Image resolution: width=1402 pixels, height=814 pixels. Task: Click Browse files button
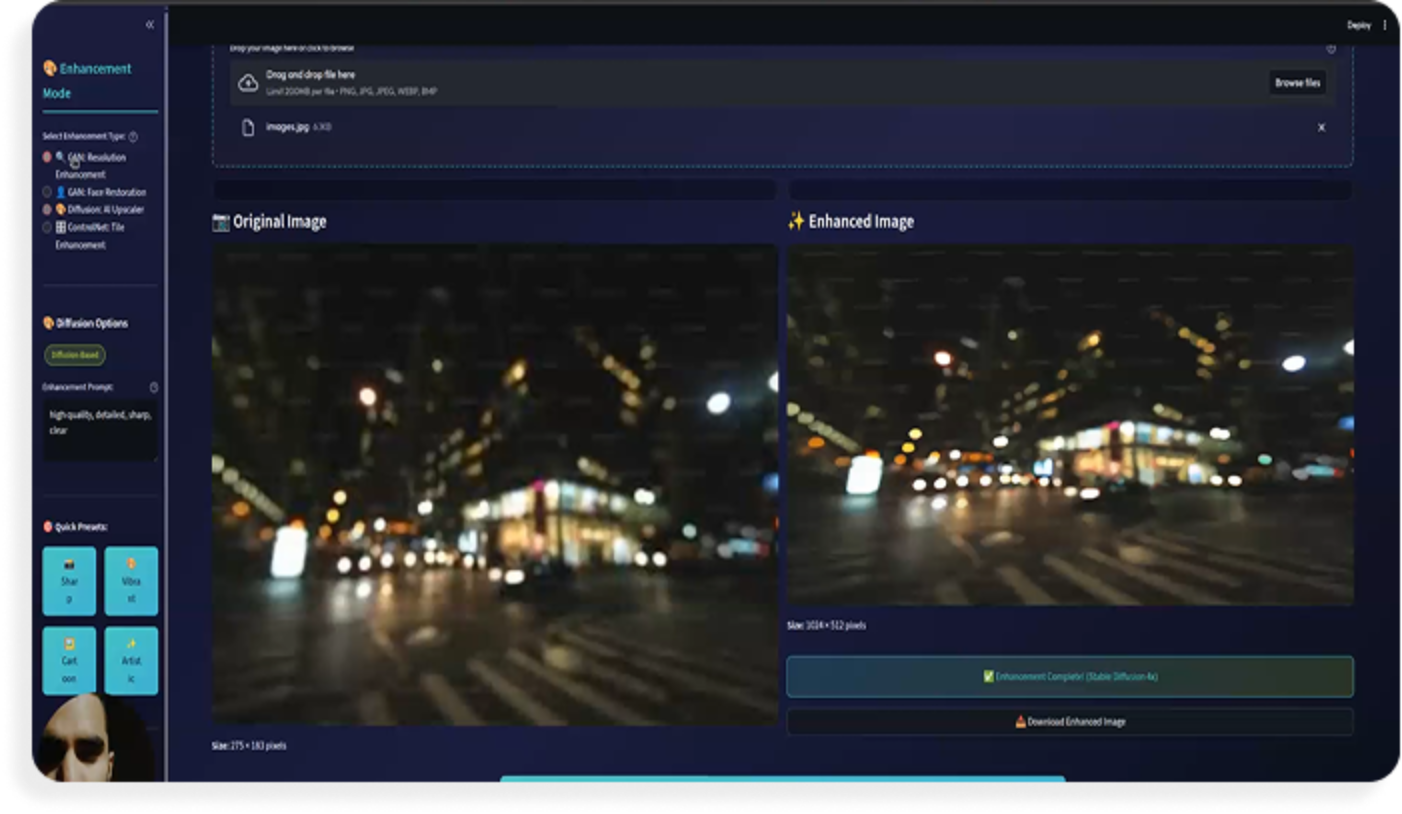click(1297, 83)
